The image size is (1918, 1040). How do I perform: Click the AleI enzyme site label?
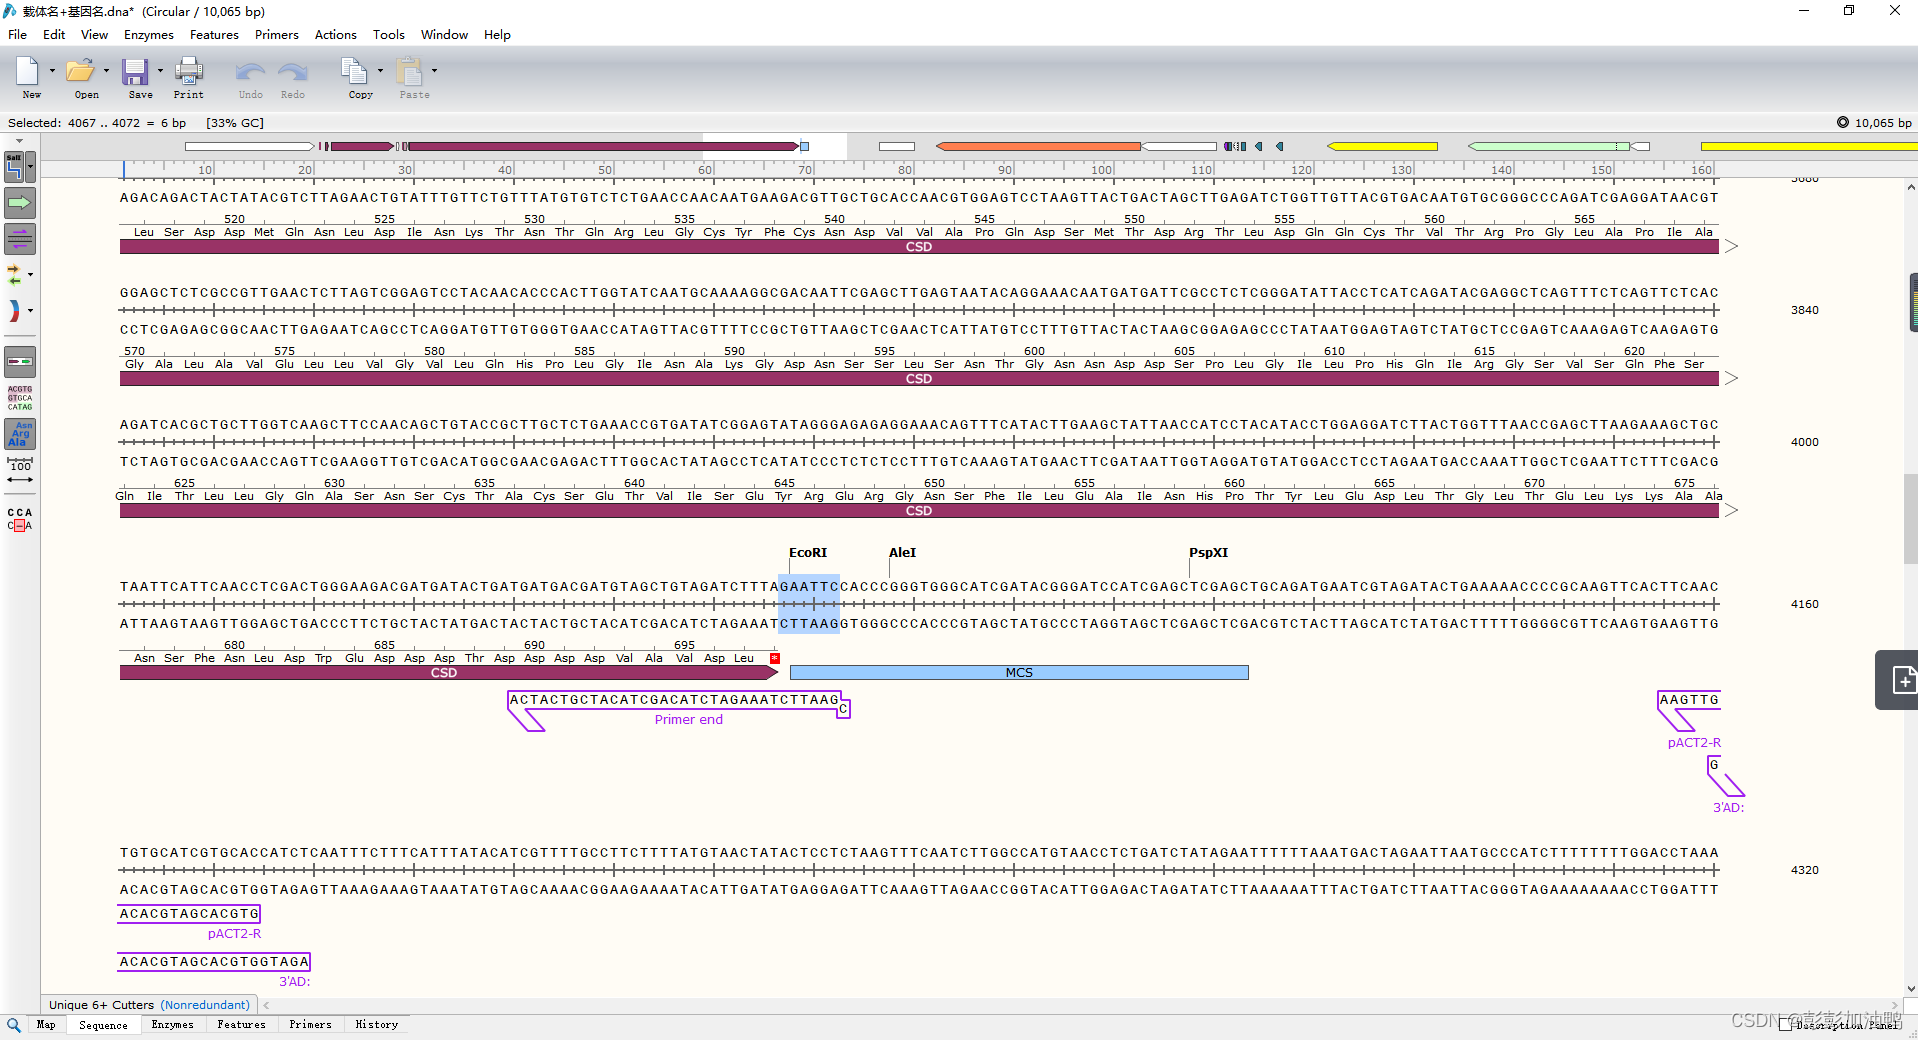click(x=902, y=553)
